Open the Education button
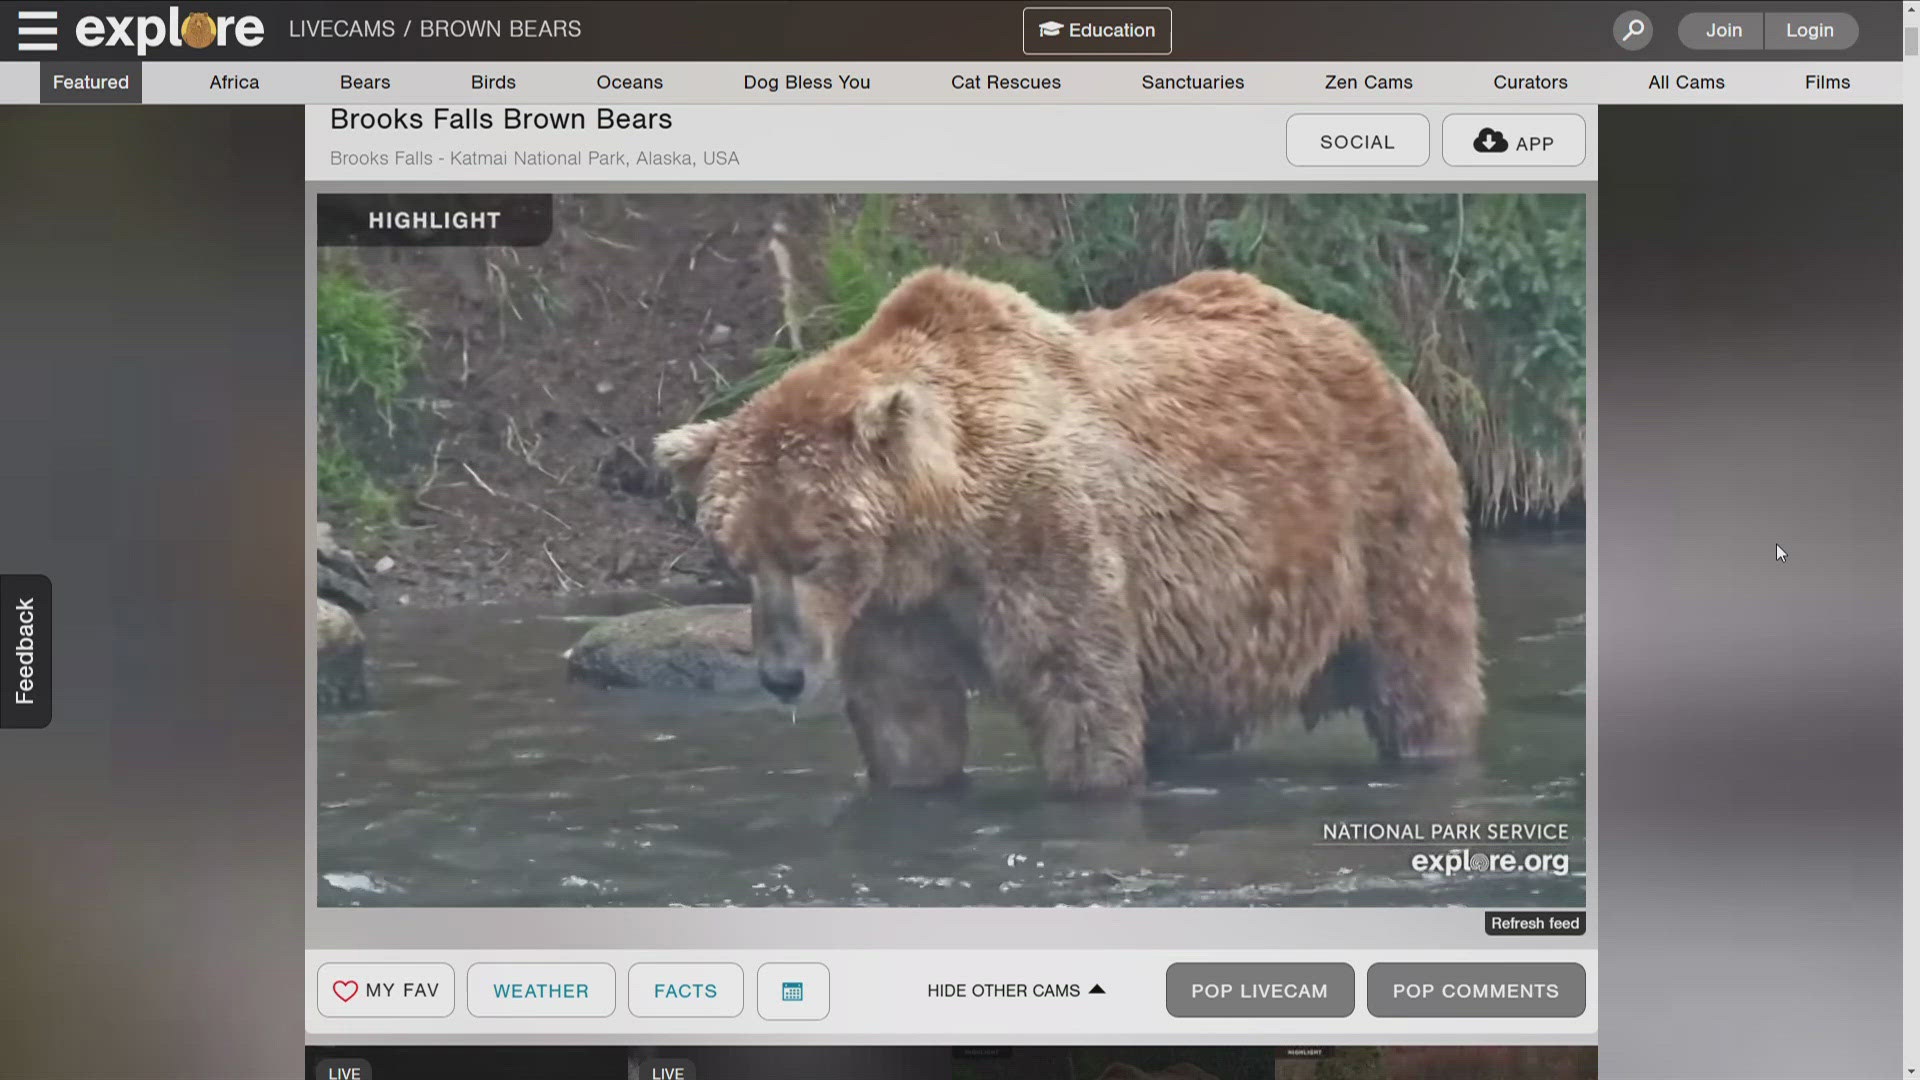This screenshot has width=1920, height=1080. pos(1097,31)
